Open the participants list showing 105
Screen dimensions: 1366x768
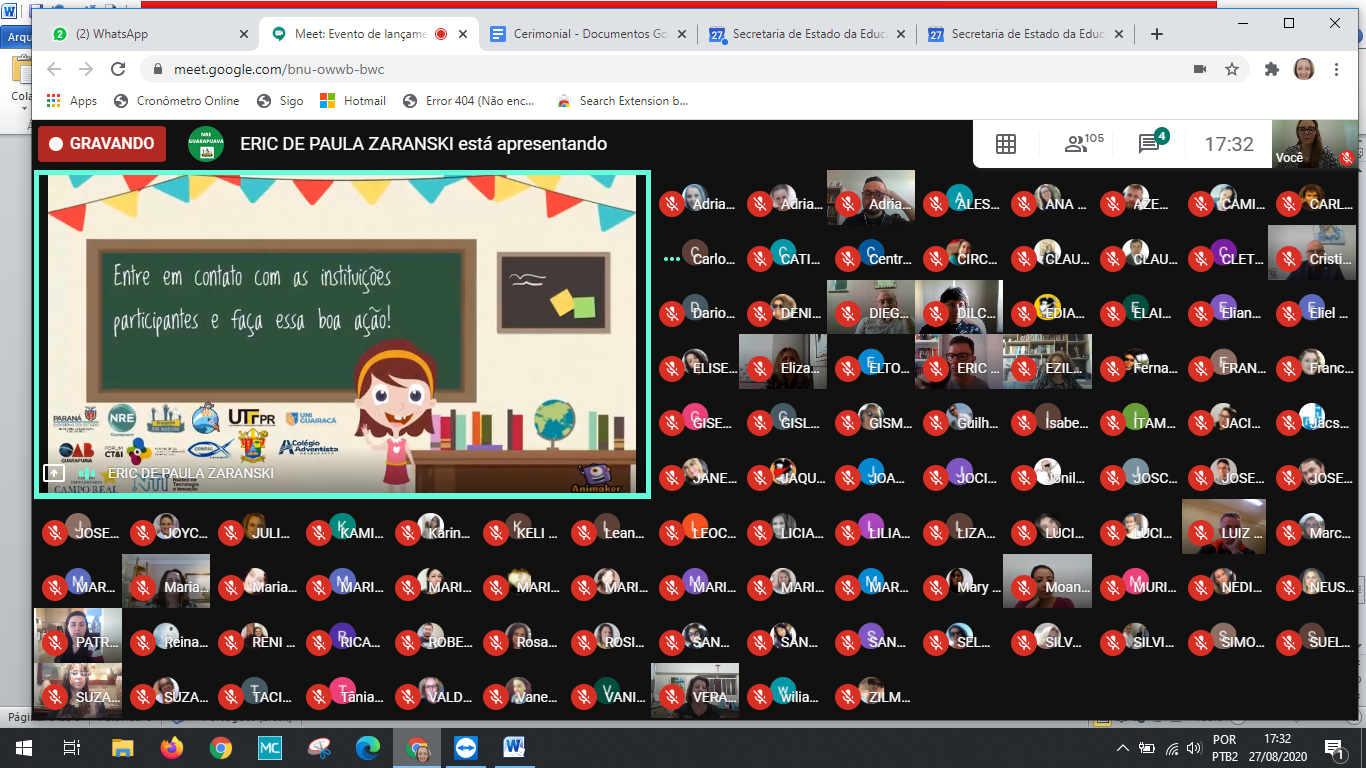pyautogui.click(x=1083, y=144)
